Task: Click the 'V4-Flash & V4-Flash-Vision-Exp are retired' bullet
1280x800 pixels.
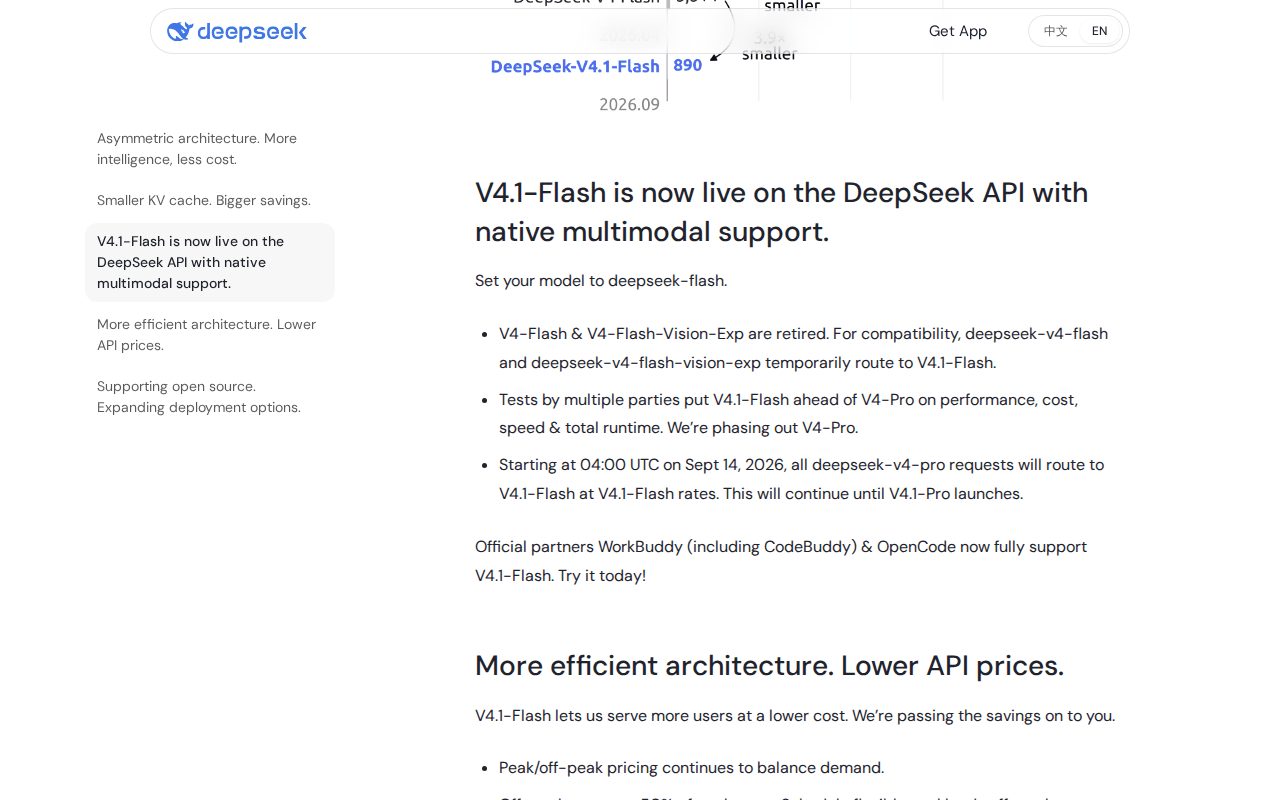Action: (x=803, y=348)
